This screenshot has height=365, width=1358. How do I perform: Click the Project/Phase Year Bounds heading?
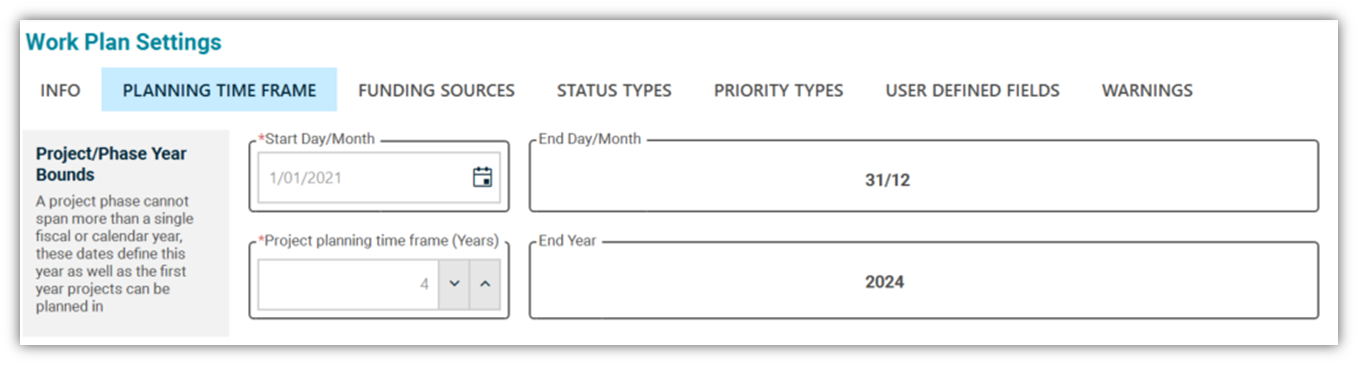[111, 164]
